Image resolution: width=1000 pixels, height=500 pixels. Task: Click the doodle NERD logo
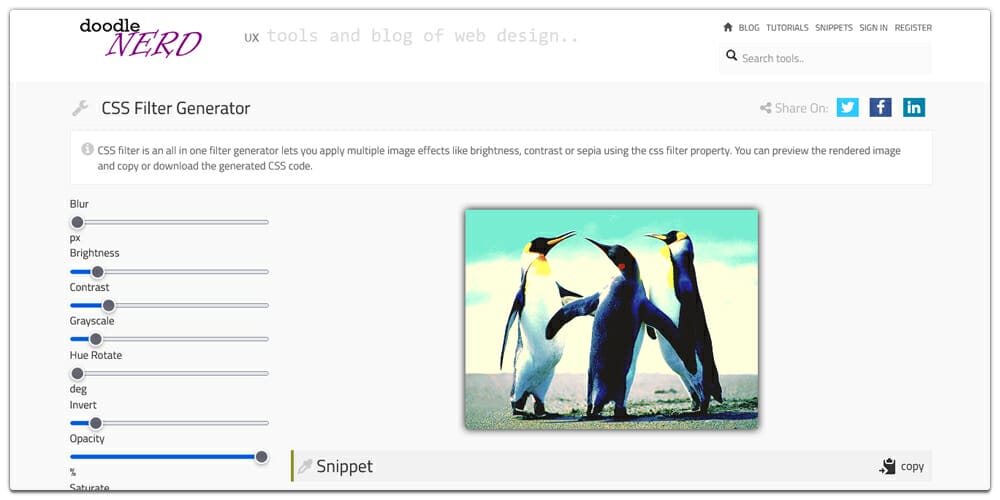click(141, 38)
